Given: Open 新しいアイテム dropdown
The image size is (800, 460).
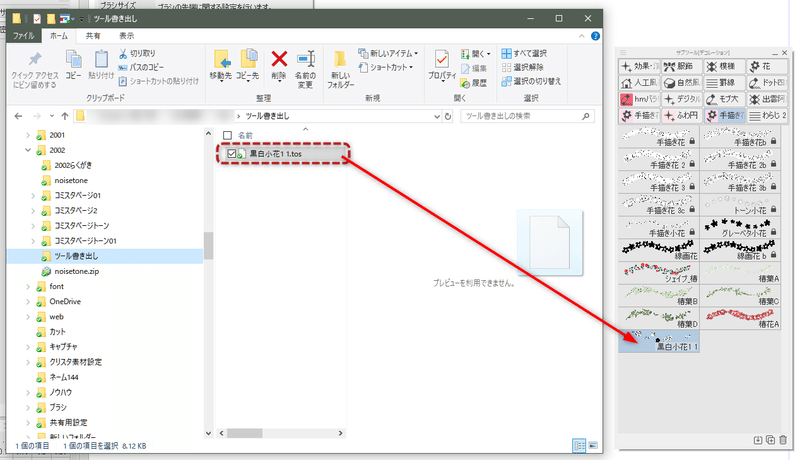Looking at the screenshot, I should 388,53.
